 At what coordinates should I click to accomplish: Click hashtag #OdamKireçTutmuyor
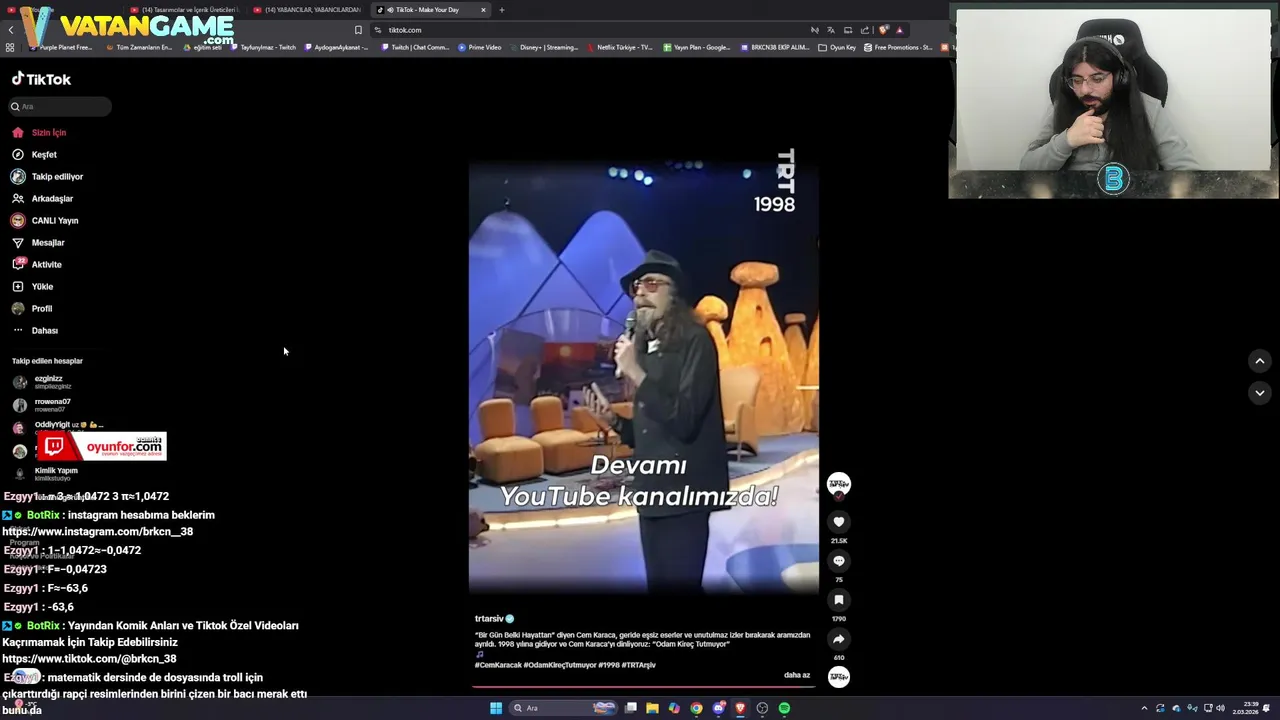pyautogui.click(x=560, y=665)
